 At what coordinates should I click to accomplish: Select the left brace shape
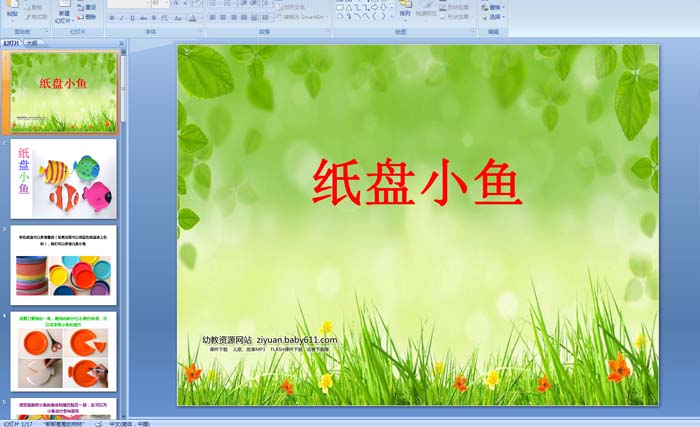pyautogui.click(x=374, y=17)
